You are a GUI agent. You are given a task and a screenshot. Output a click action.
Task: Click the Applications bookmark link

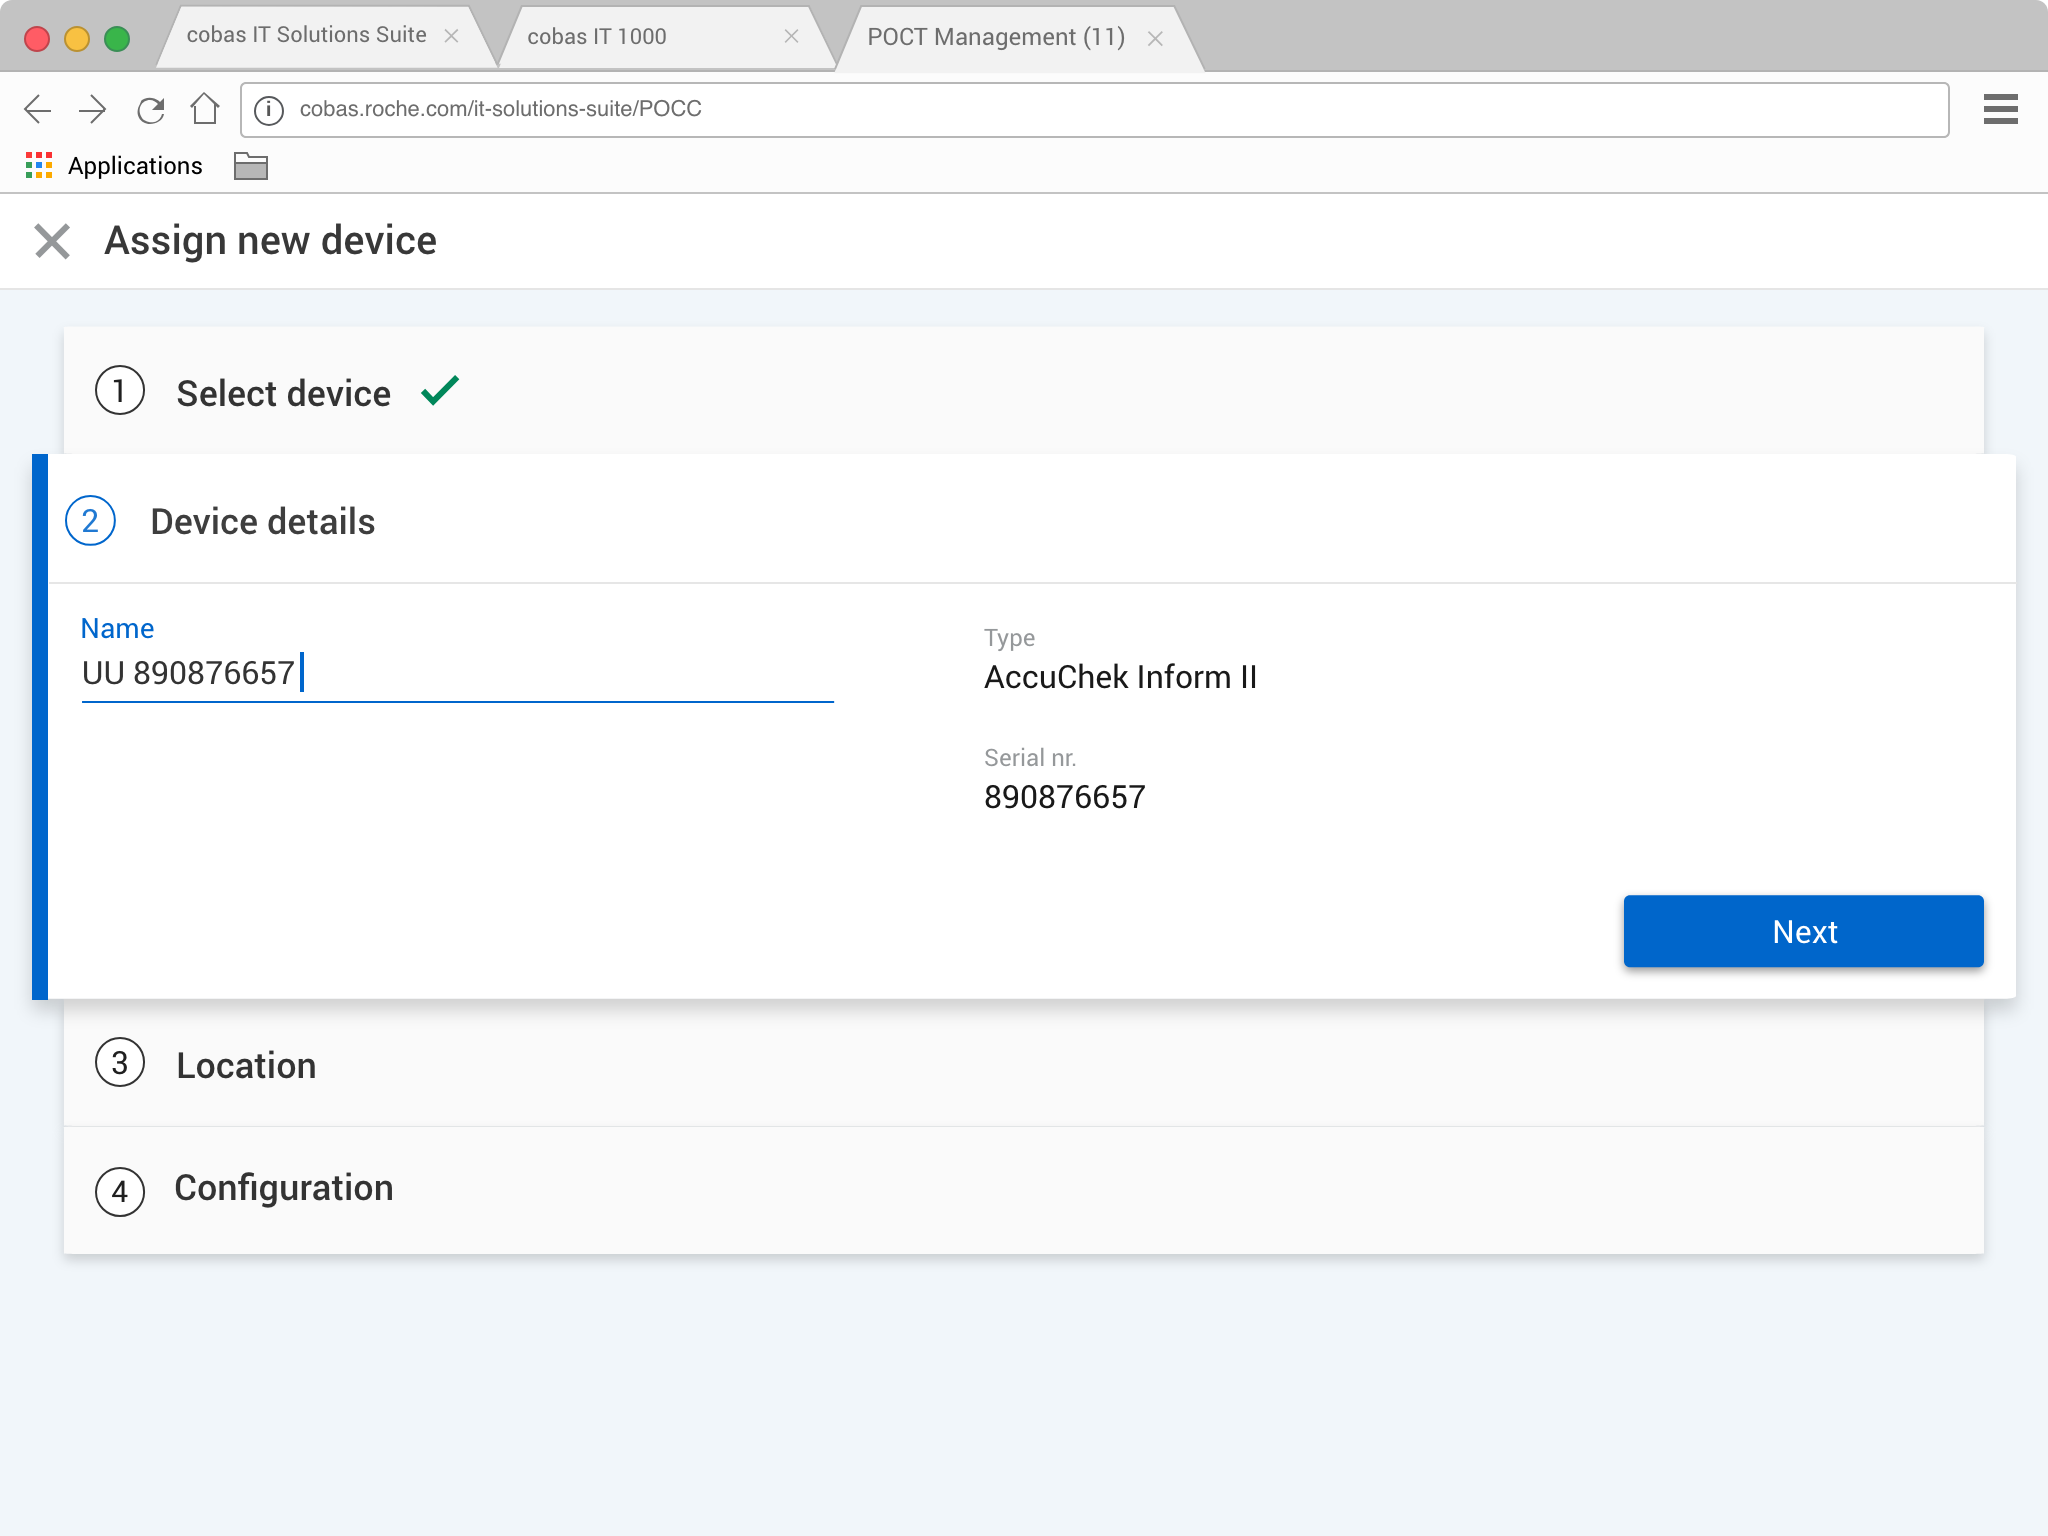click(135, 166)
